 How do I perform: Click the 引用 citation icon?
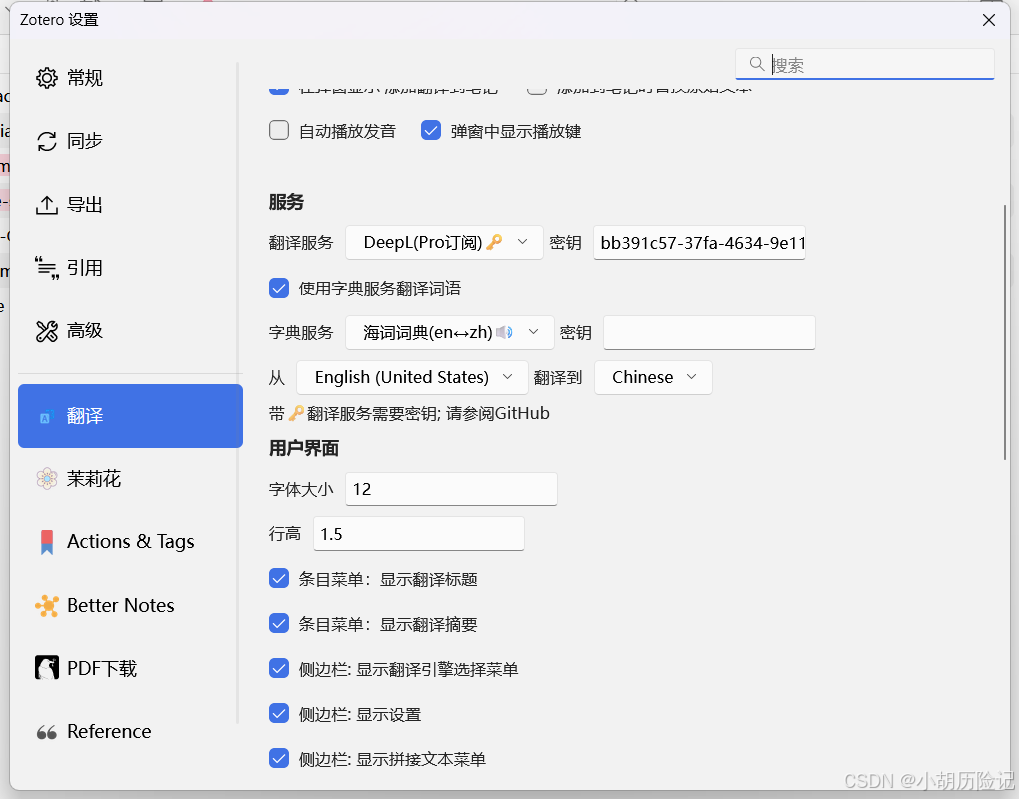45,267
